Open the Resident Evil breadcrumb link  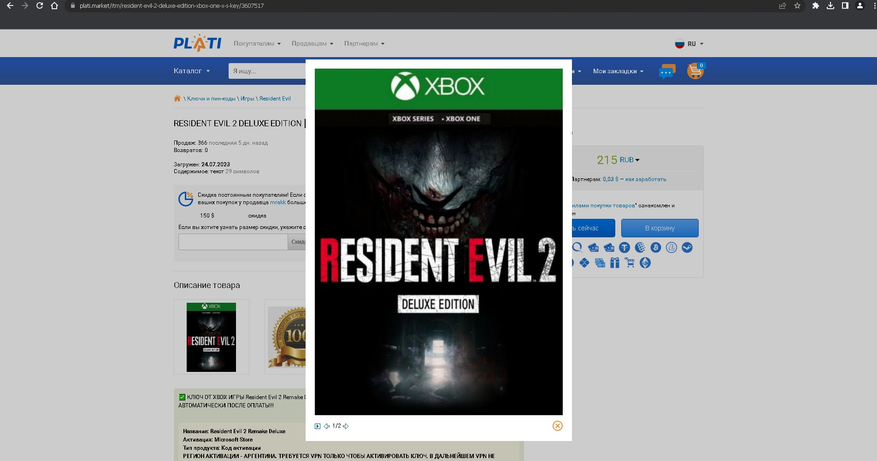coord(275,98)
